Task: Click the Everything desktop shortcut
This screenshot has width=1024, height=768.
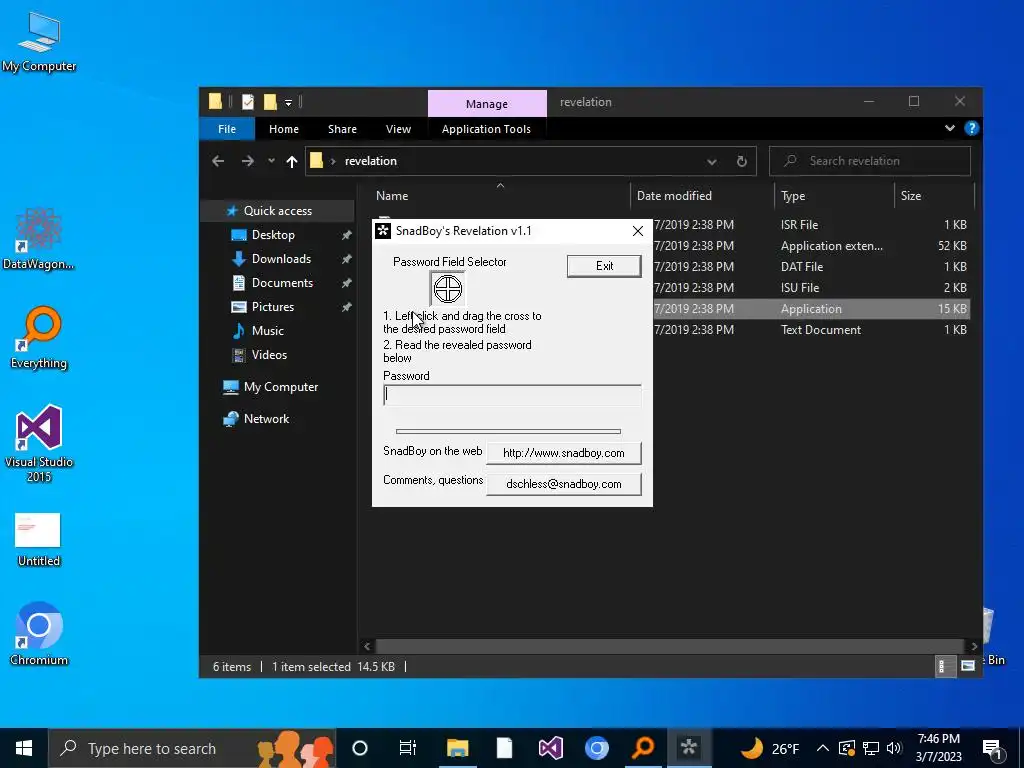Action: point(39,337)
